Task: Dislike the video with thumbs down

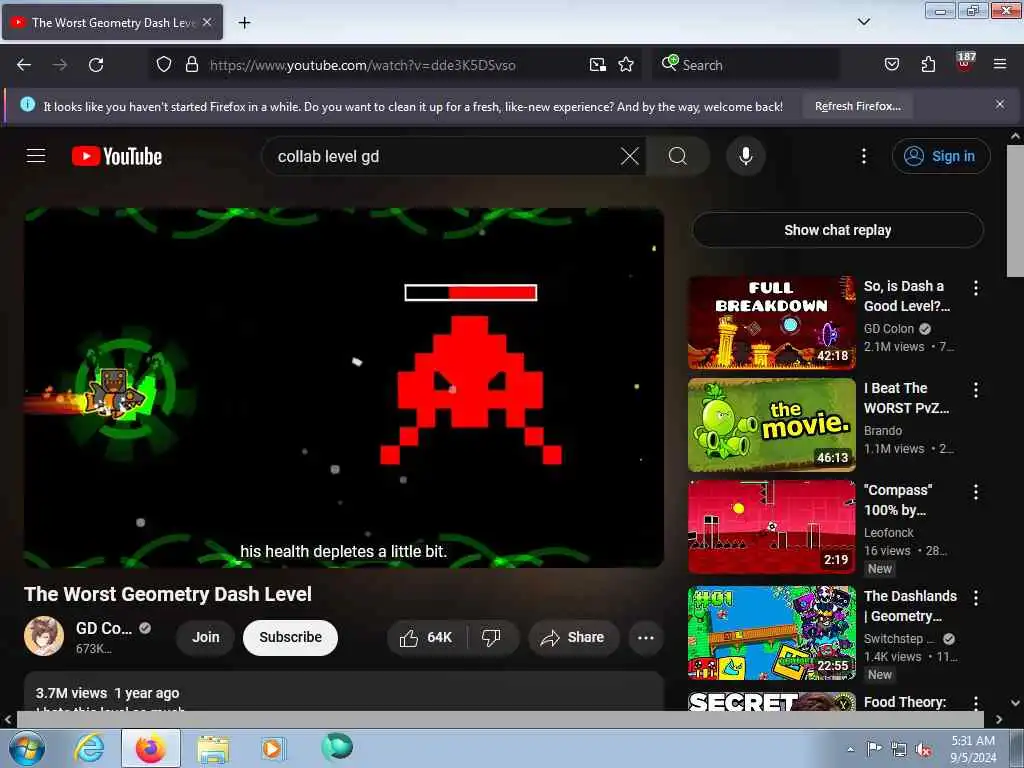Action: [492, 637]
